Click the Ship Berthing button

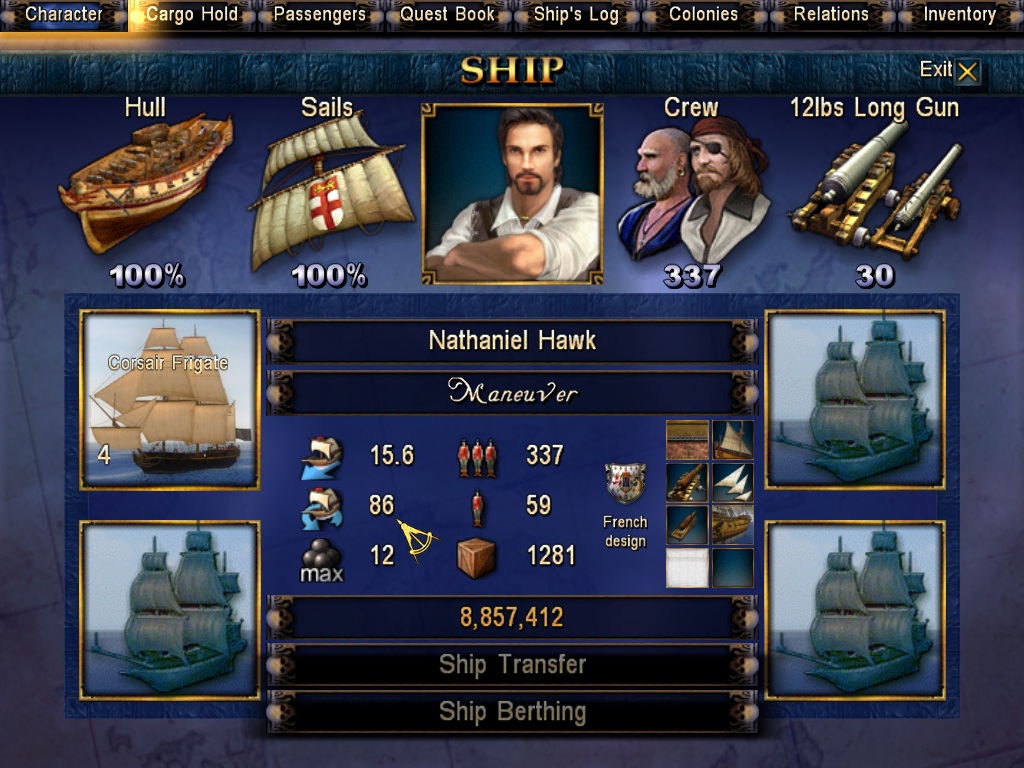[513, 712]
